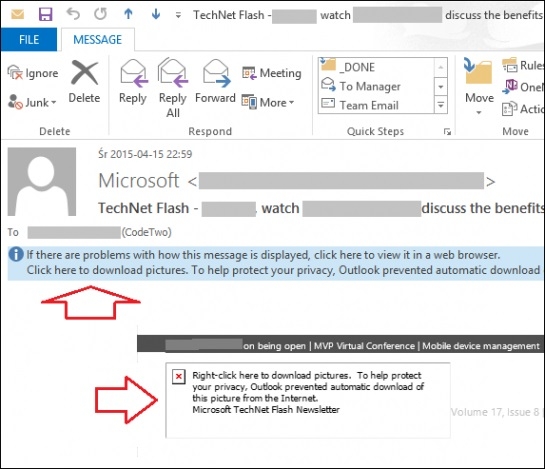The height and width of the screenshot is (469, 545).
Task: Forward this message
Action: coord(215,82)
